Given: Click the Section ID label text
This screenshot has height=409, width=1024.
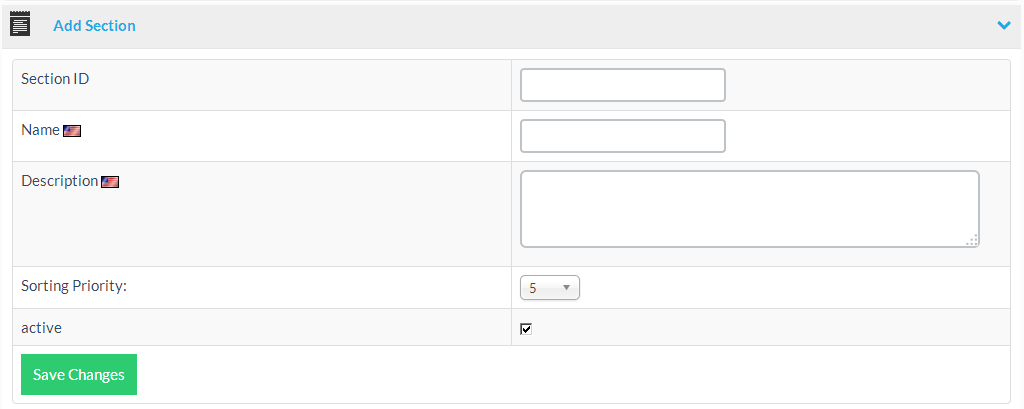Looking at the screenshot, I should (55, 78).
